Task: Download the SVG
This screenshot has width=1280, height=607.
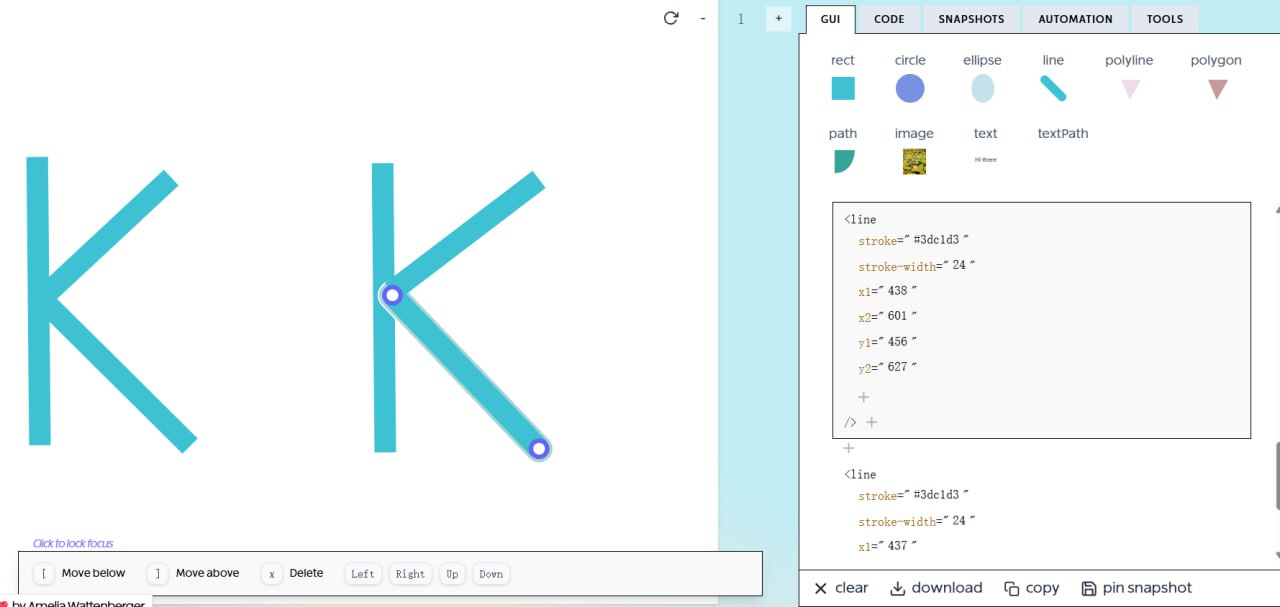Action: coord(936,588)
